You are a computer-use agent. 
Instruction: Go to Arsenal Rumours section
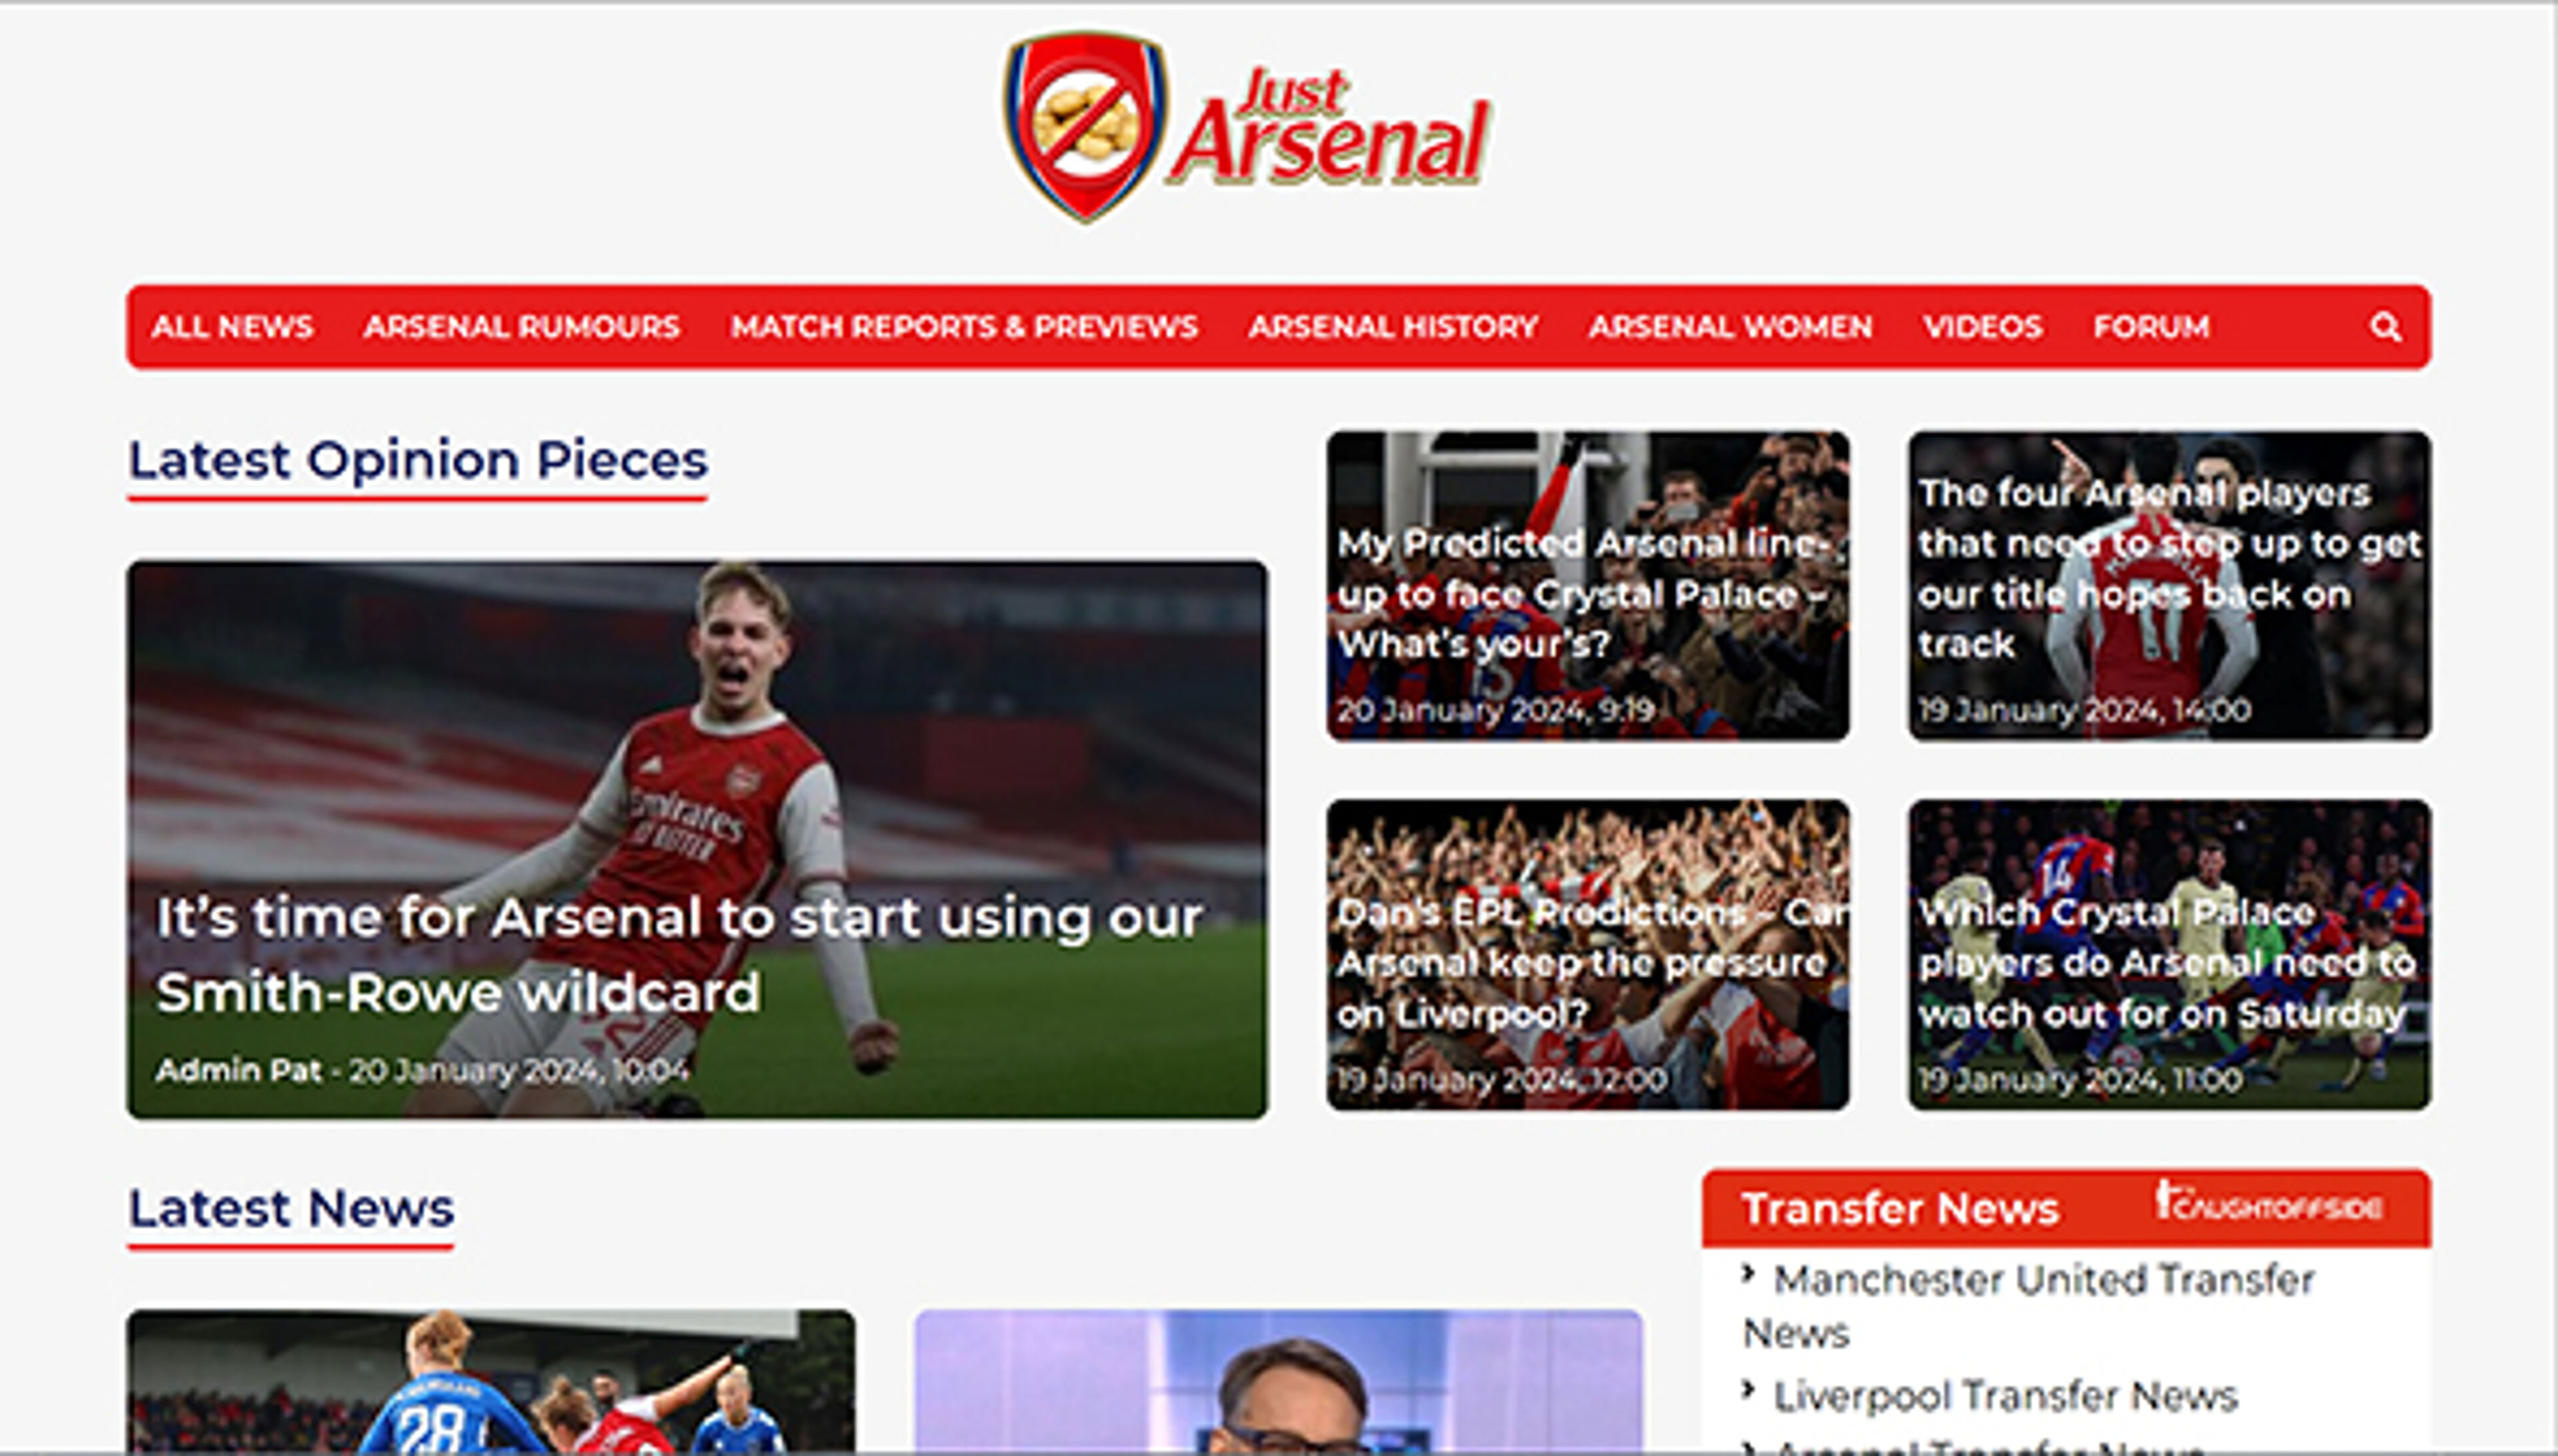click(x=521, y=327)
